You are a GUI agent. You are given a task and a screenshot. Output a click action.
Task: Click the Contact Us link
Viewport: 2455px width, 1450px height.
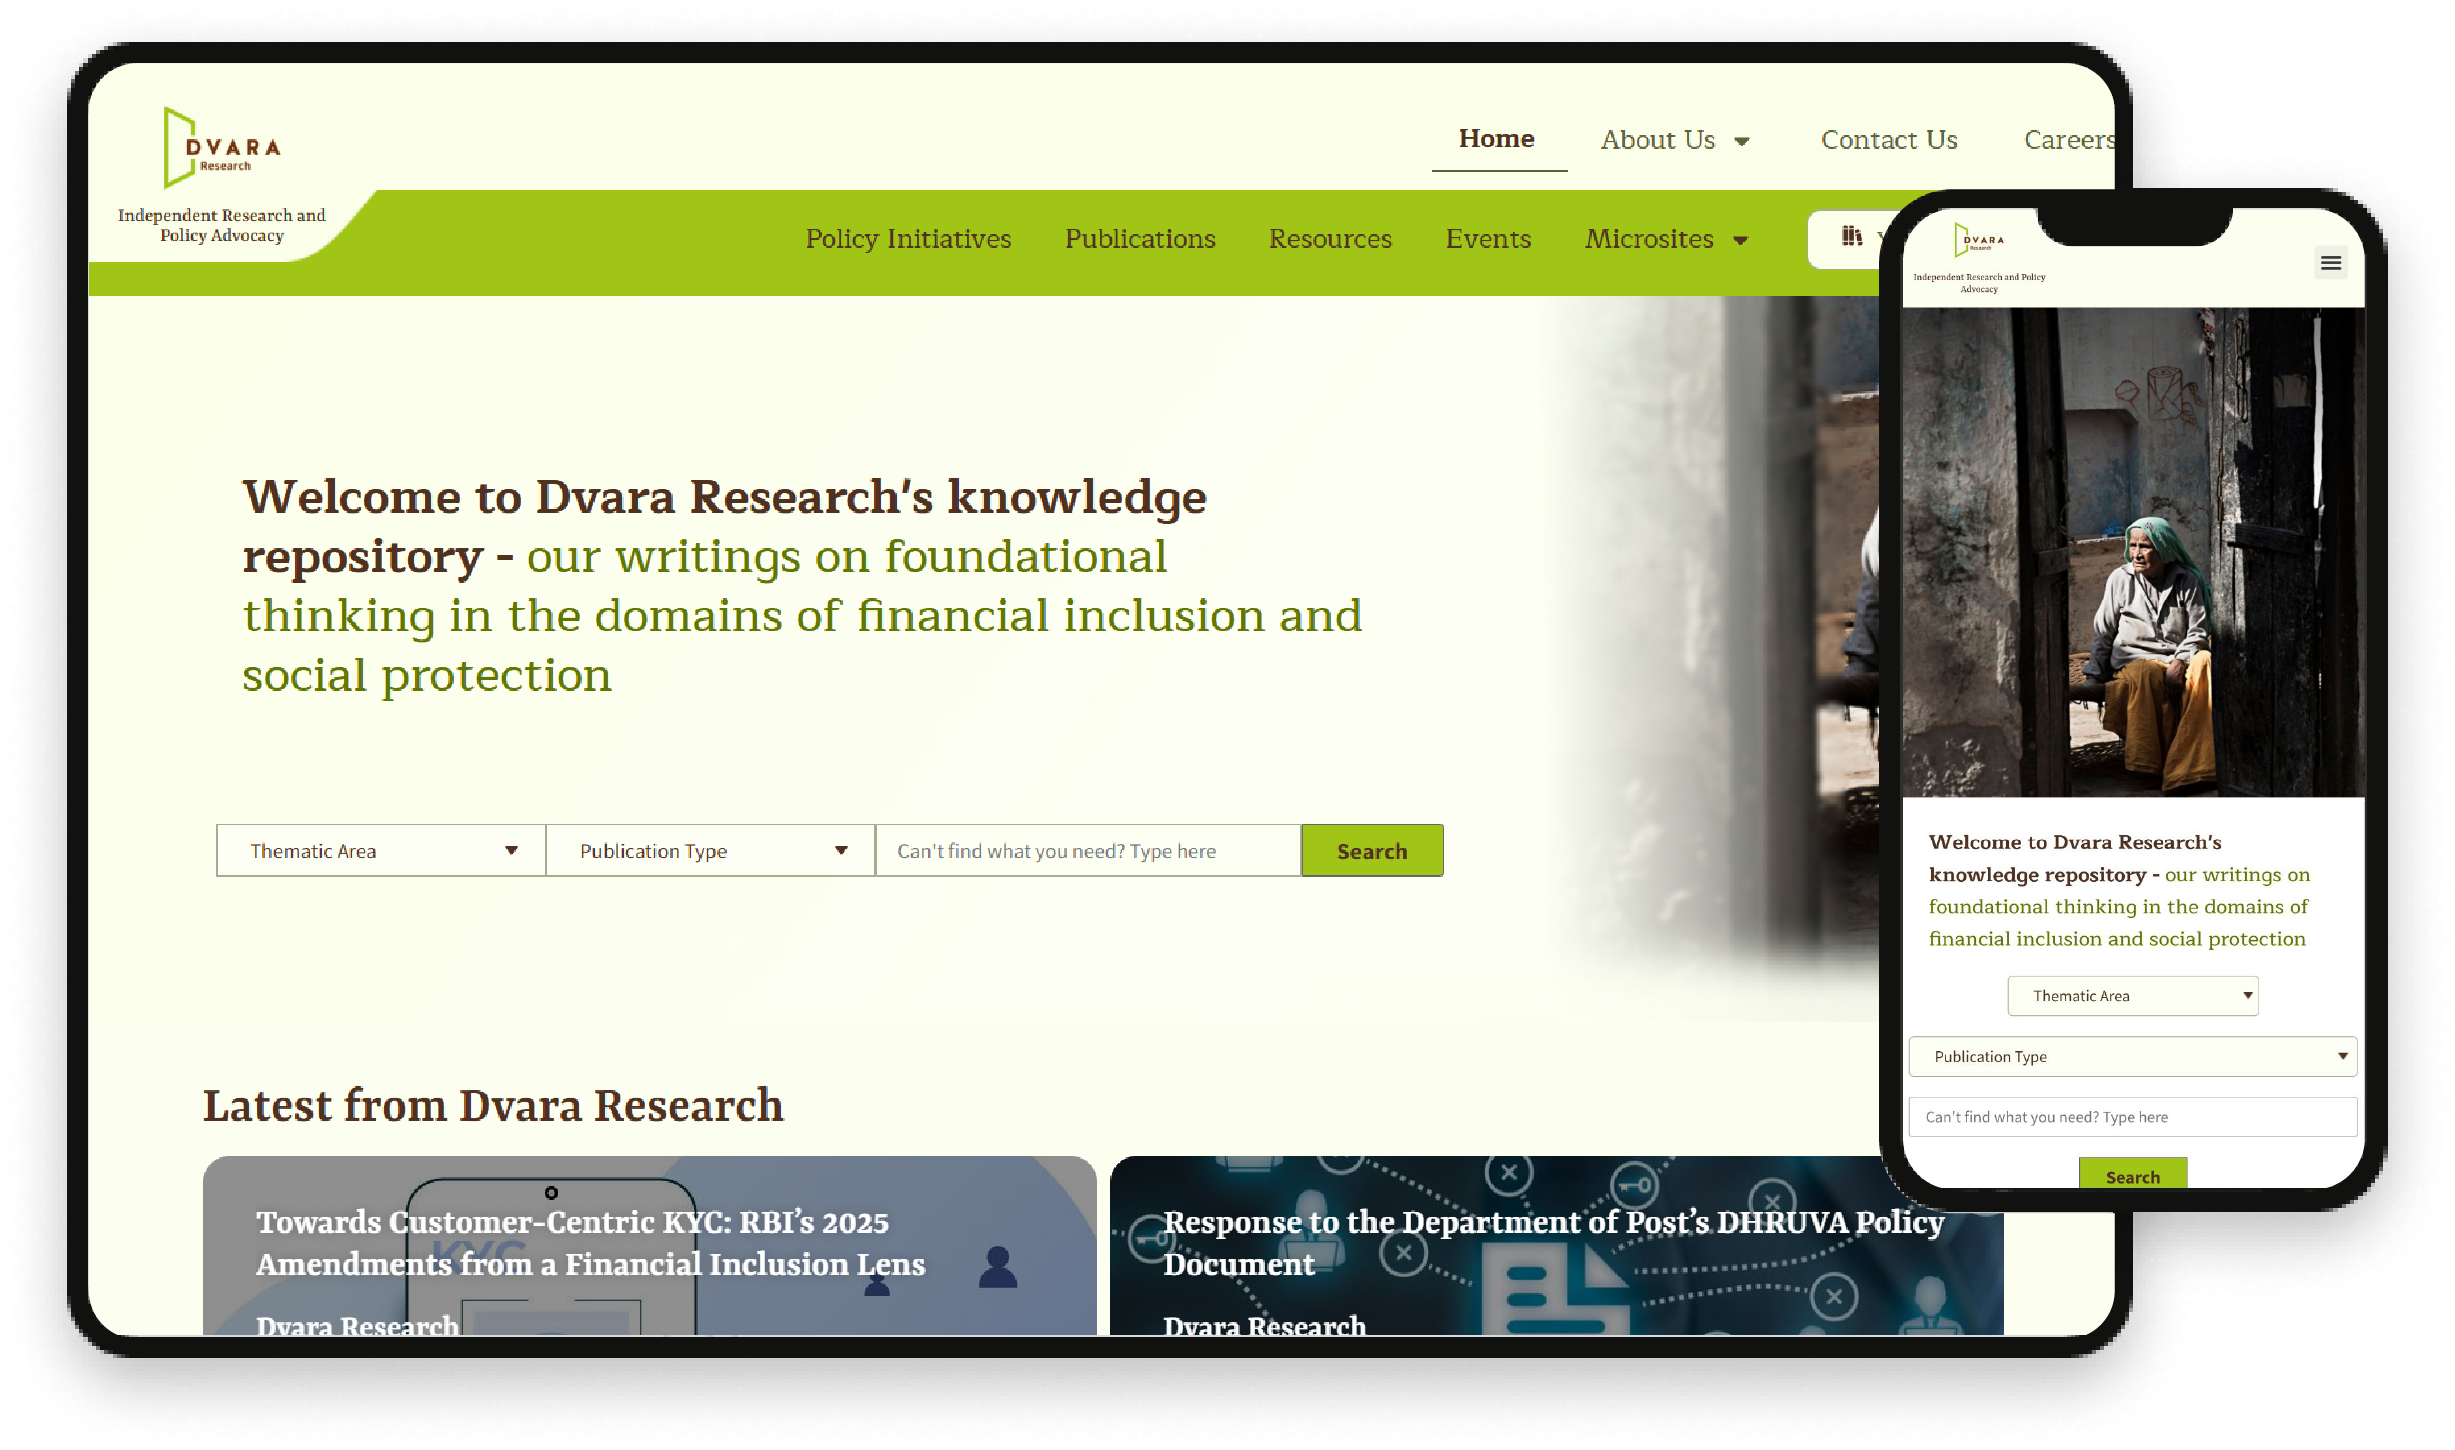pyautogui.click(x=1889, y=139)
